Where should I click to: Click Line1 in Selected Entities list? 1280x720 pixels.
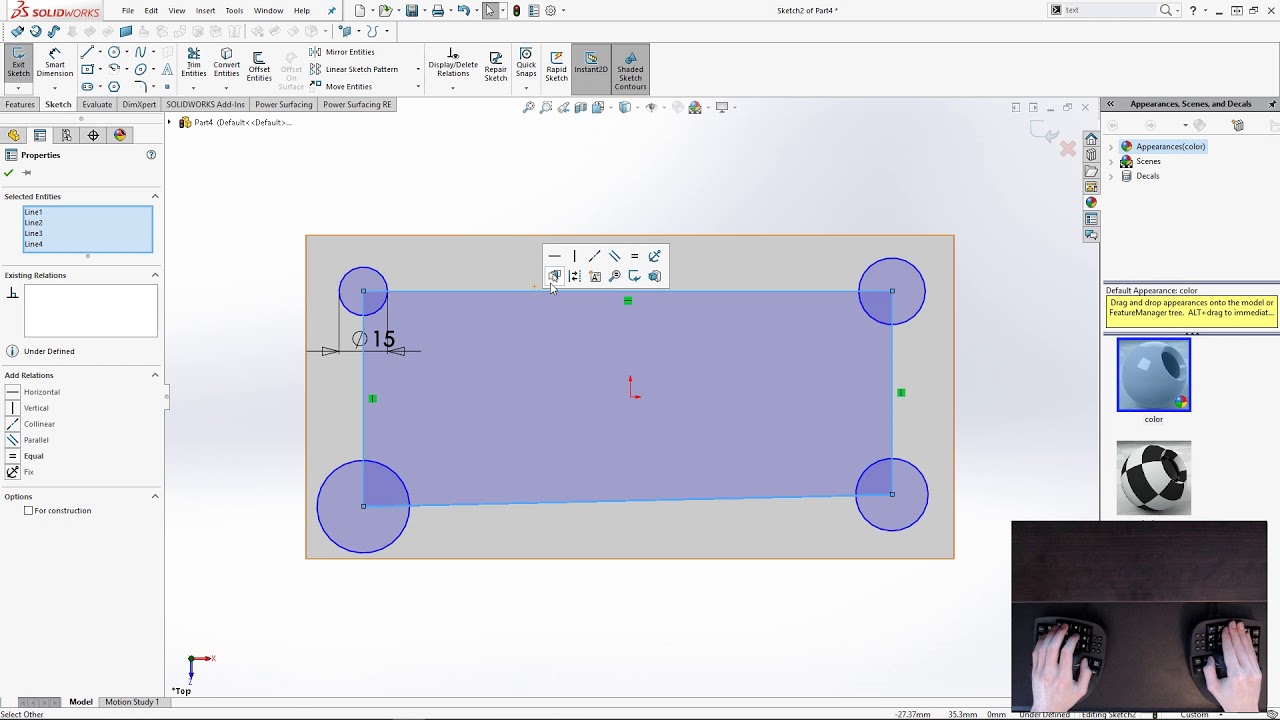pos(33,212)
